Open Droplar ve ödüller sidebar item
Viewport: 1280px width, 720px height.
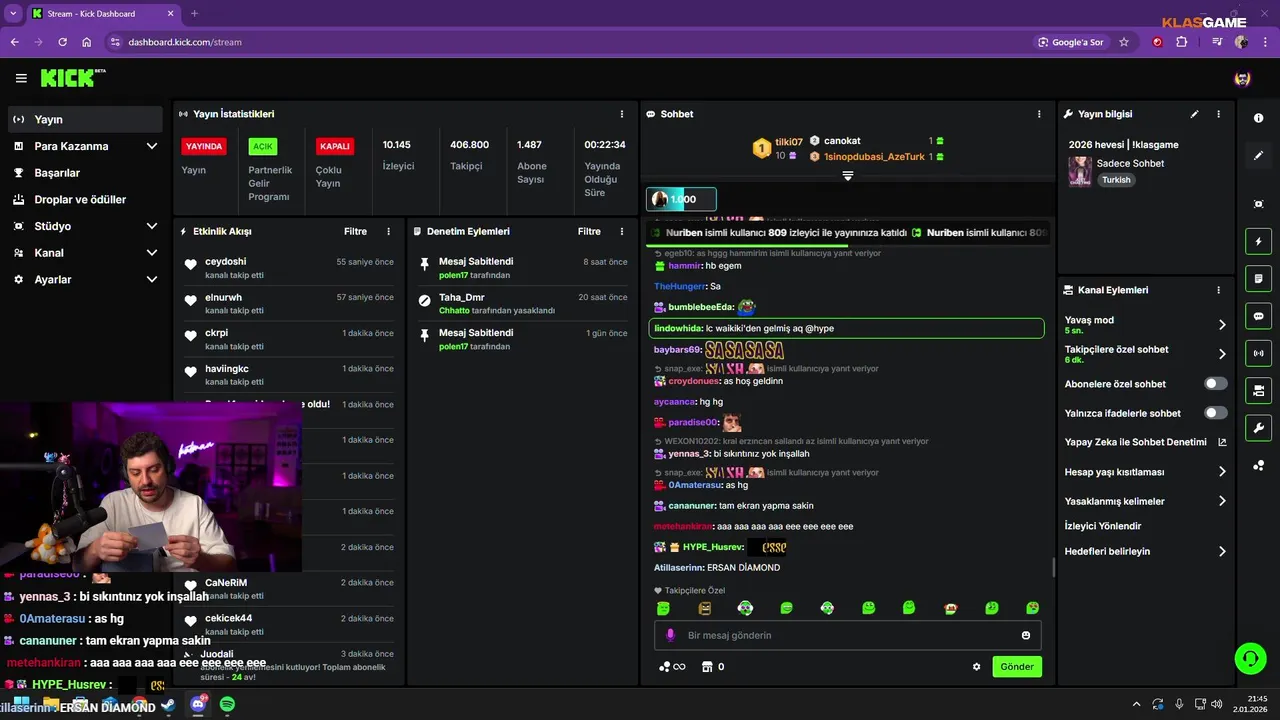(x=85, y=200)
